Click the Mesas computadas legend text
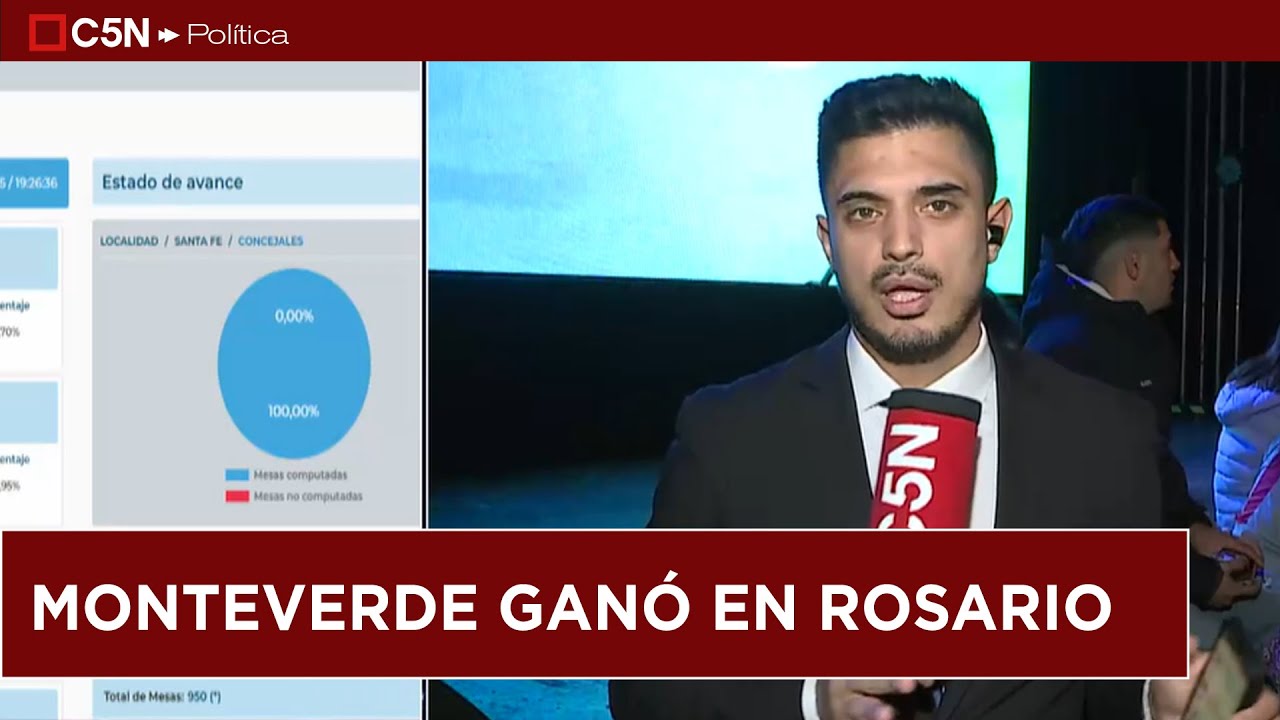This screenshot has width=1280, height=720. pyautogui.click(x=300, y=476)
